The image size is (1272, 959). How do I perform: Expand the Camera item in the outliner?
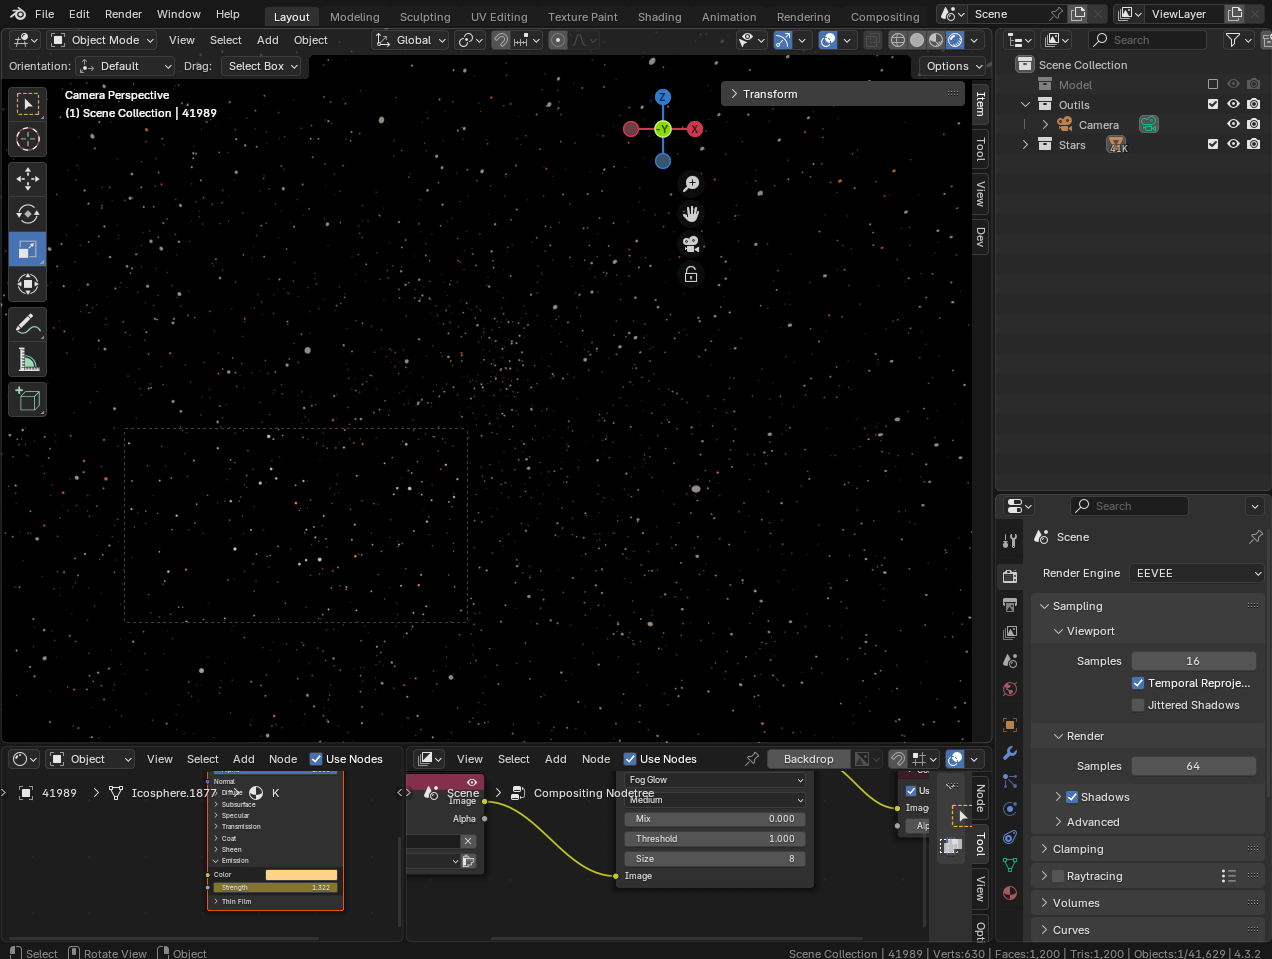(x=1044, y=124)
